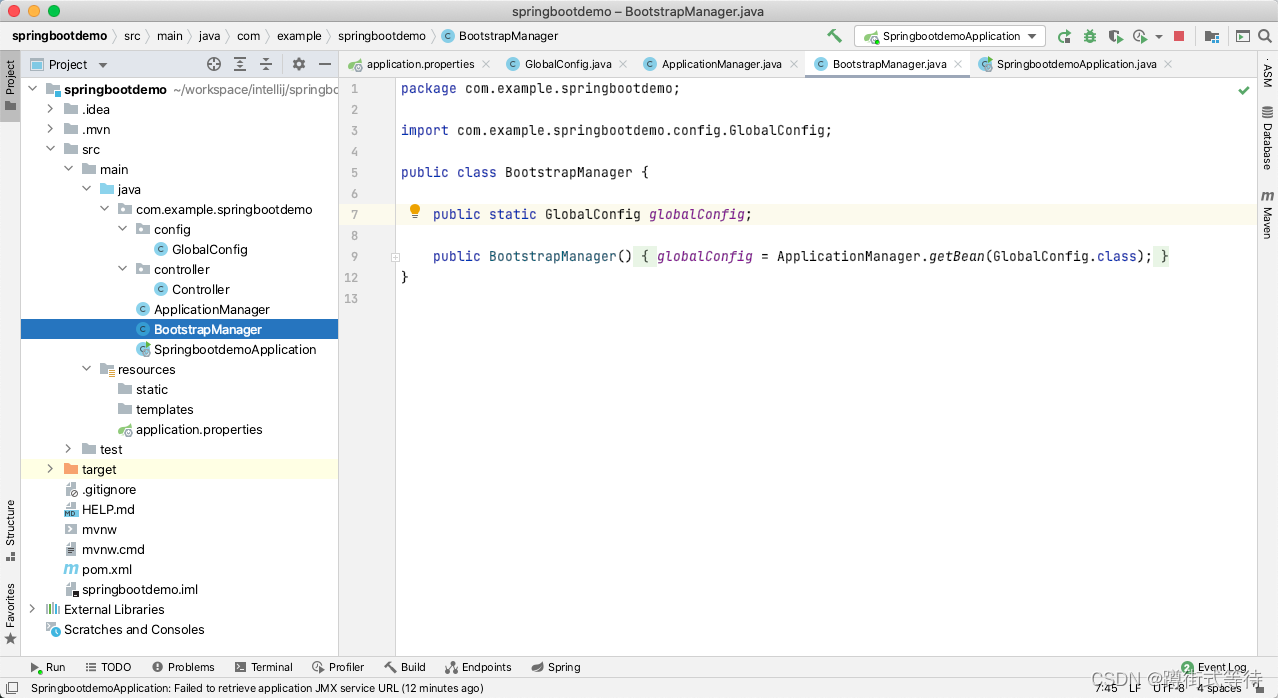Toggle the Structure side tool window
Image resolution: width=1278 pixels, height=698 pixels.
point(10,532)
